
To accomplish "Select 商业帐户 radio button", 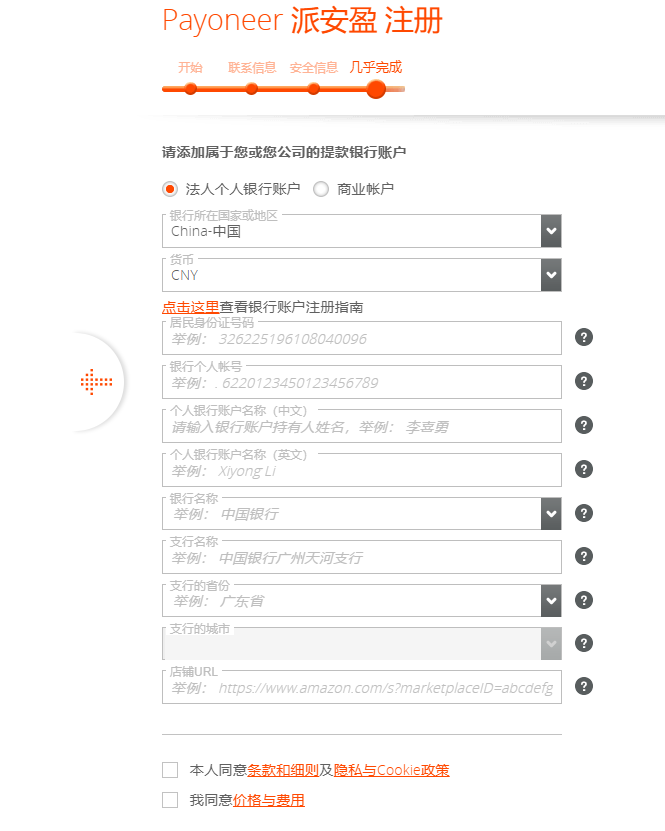I will point(321,189).
